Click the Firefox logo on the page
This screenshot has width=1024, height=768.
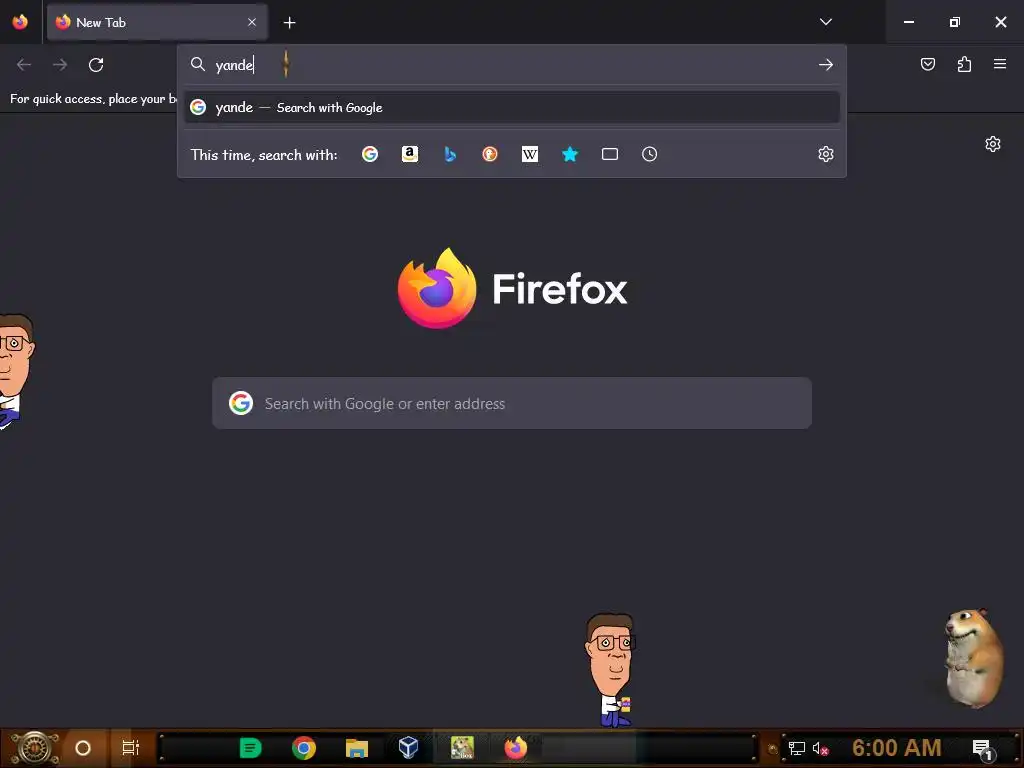tap(512, 289)
